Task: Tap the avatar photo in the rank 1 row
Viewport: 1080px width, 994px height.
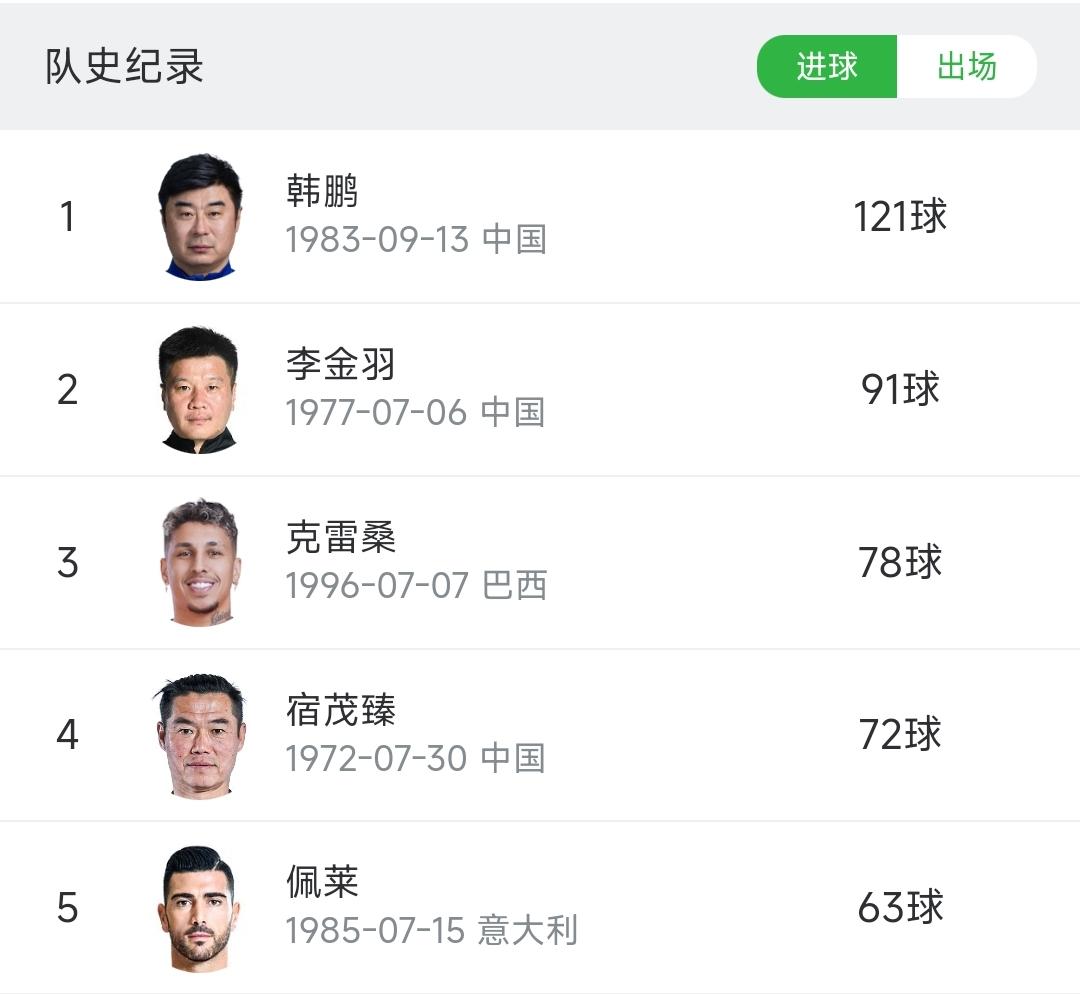Action: coord(200,216)
